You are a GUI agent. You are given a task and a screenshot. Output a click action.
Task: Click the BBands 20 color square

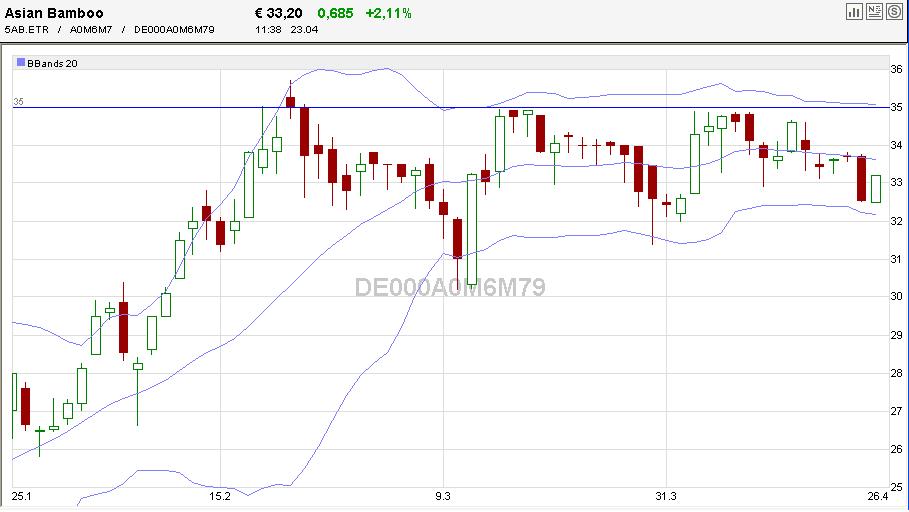(20, 63)
